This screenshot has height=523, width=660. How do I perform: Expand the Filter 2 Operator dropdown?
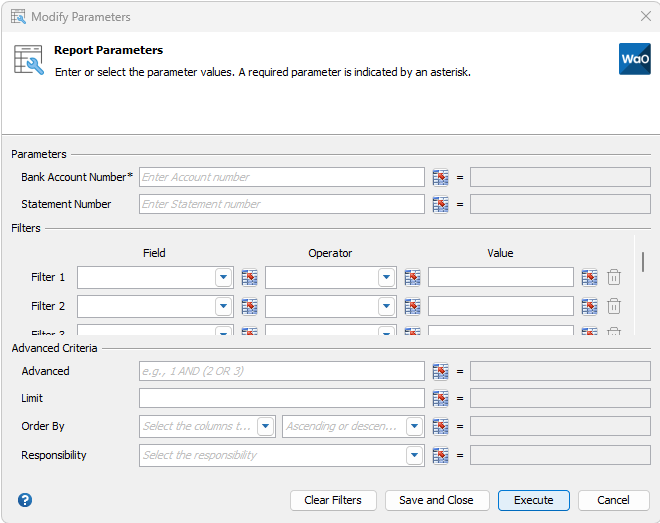coord(386,306)
